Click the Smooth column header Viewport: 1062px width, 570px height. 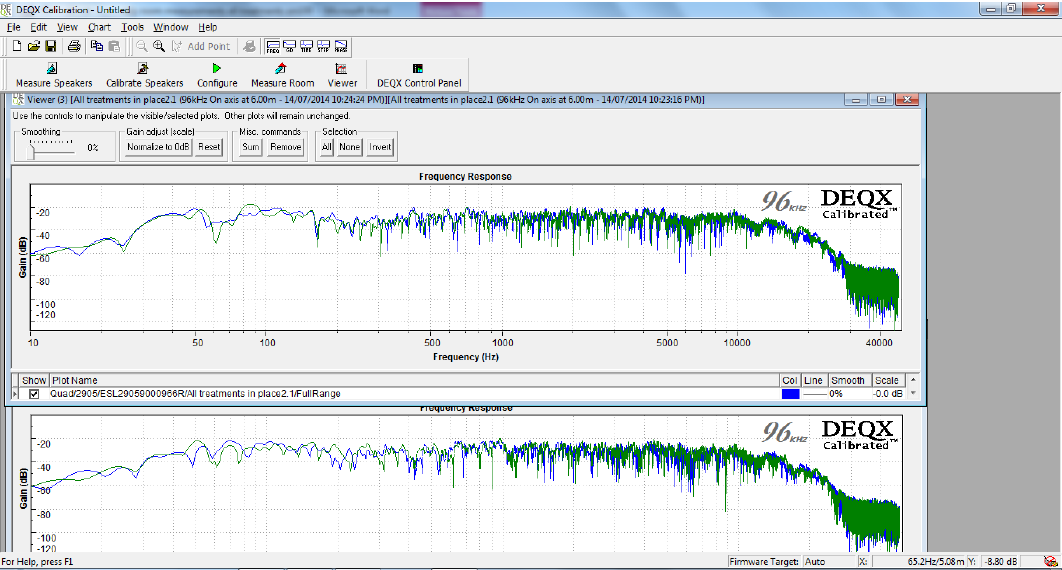point(848,380)
